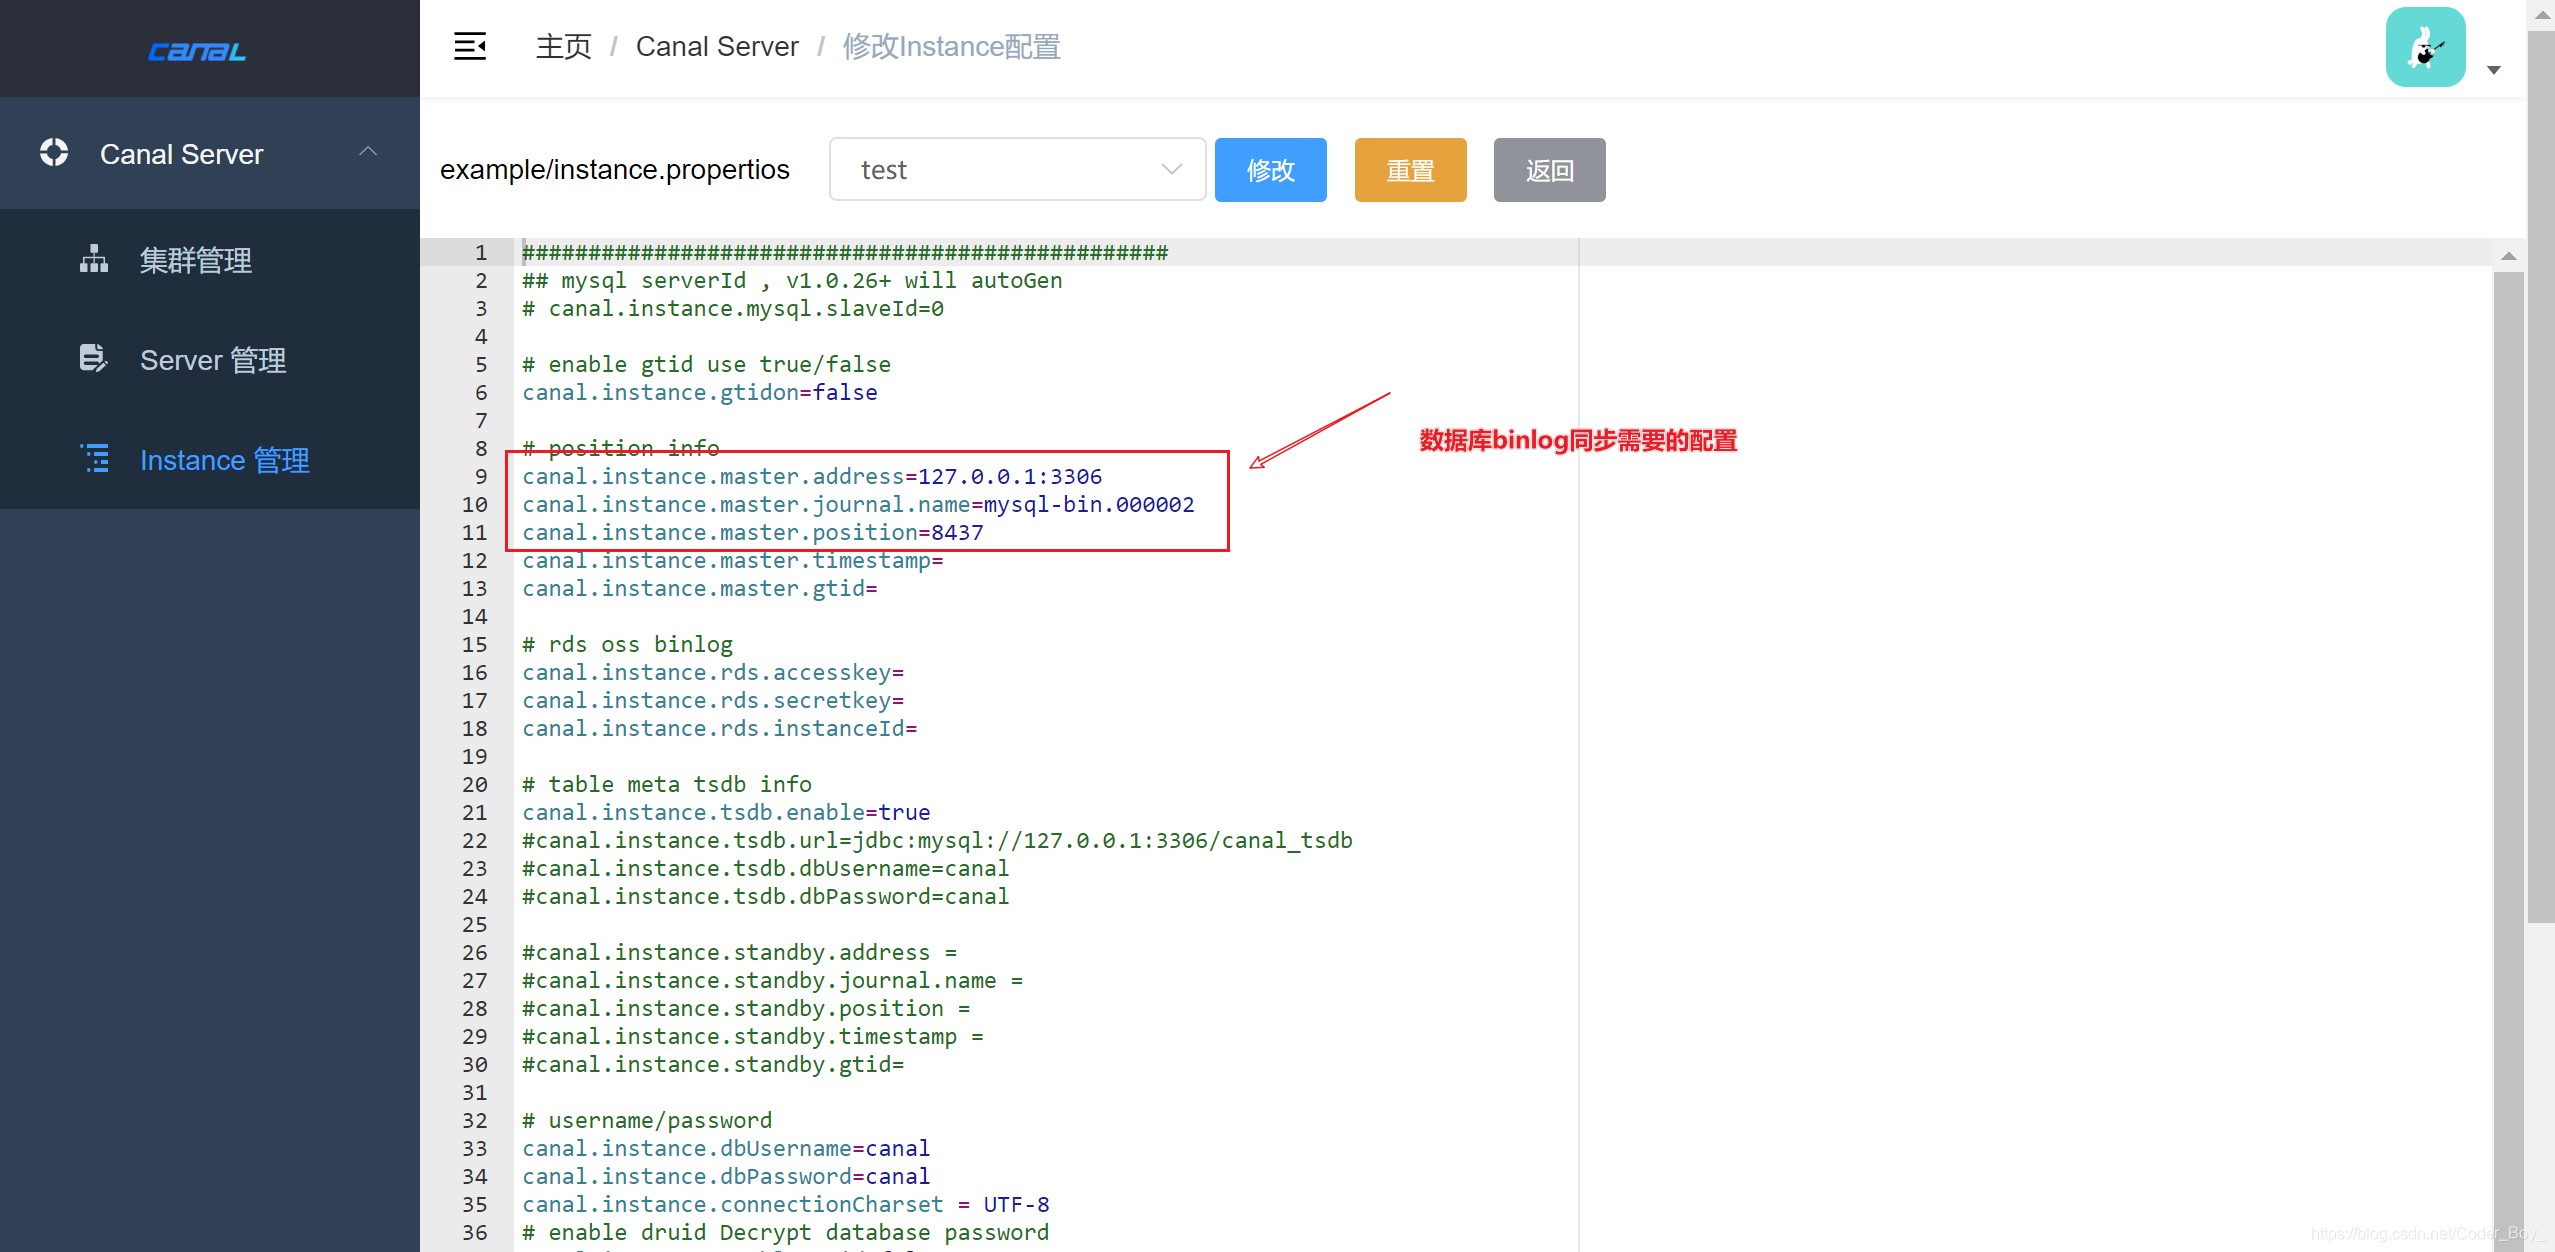Click canal.instance.master.timestamp= line
Viewport: 2555px width, 1252px height.
(x=733, y=560)
